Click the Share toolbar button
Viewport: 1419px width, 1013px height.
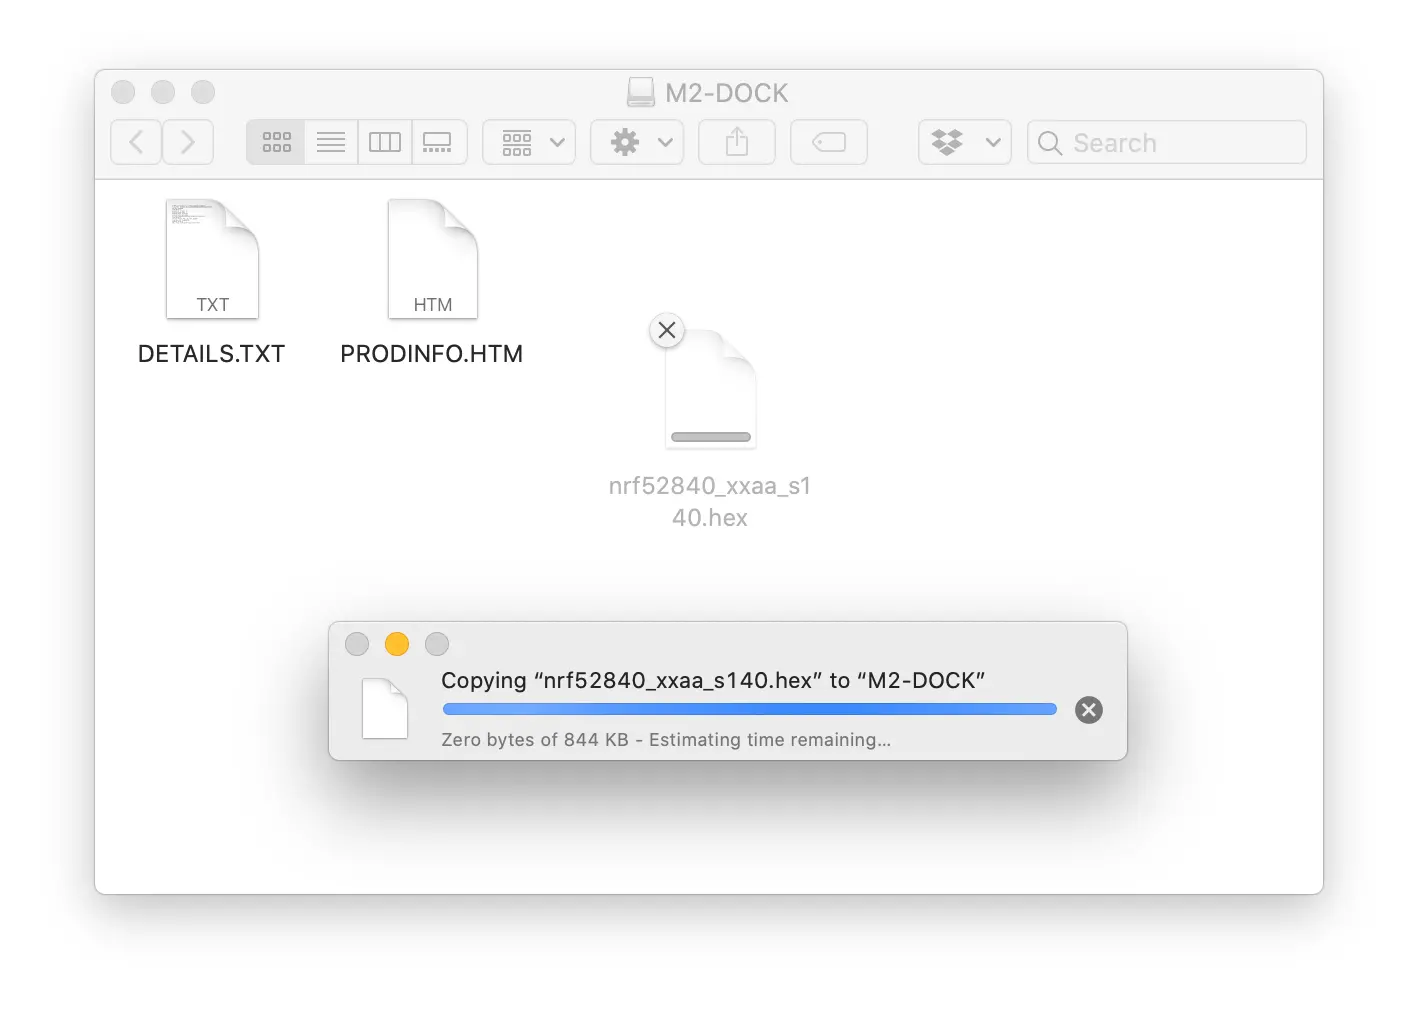point(737,142)
